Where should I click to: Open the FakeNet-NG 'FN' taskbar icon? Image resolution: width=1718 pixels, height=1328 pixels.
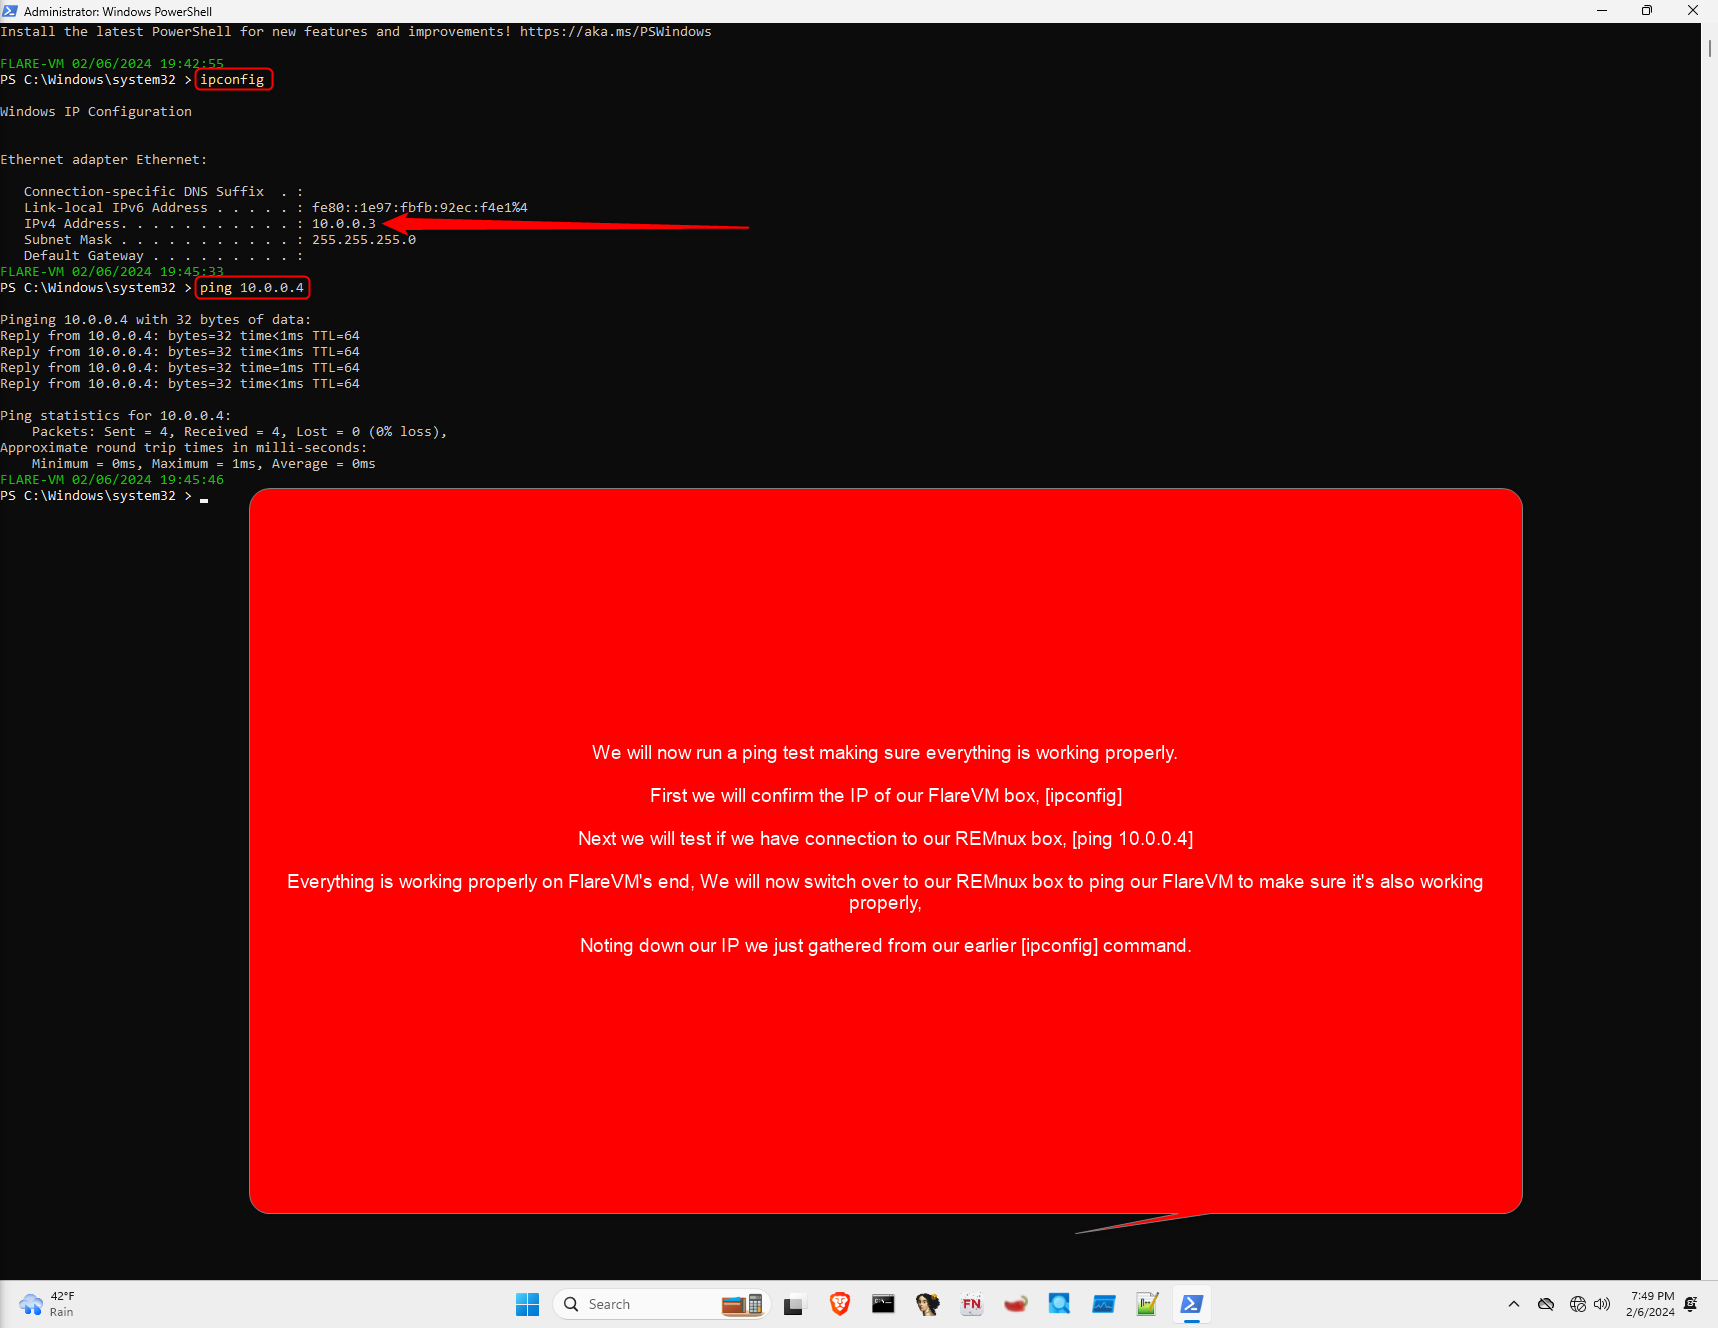pos(971,1304)
